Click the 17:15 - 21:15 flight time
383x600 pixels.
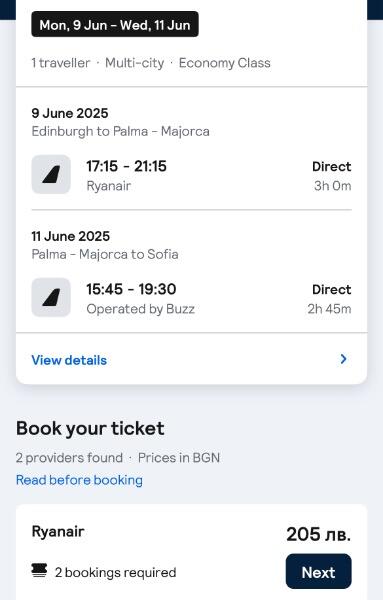click(126, 166)
